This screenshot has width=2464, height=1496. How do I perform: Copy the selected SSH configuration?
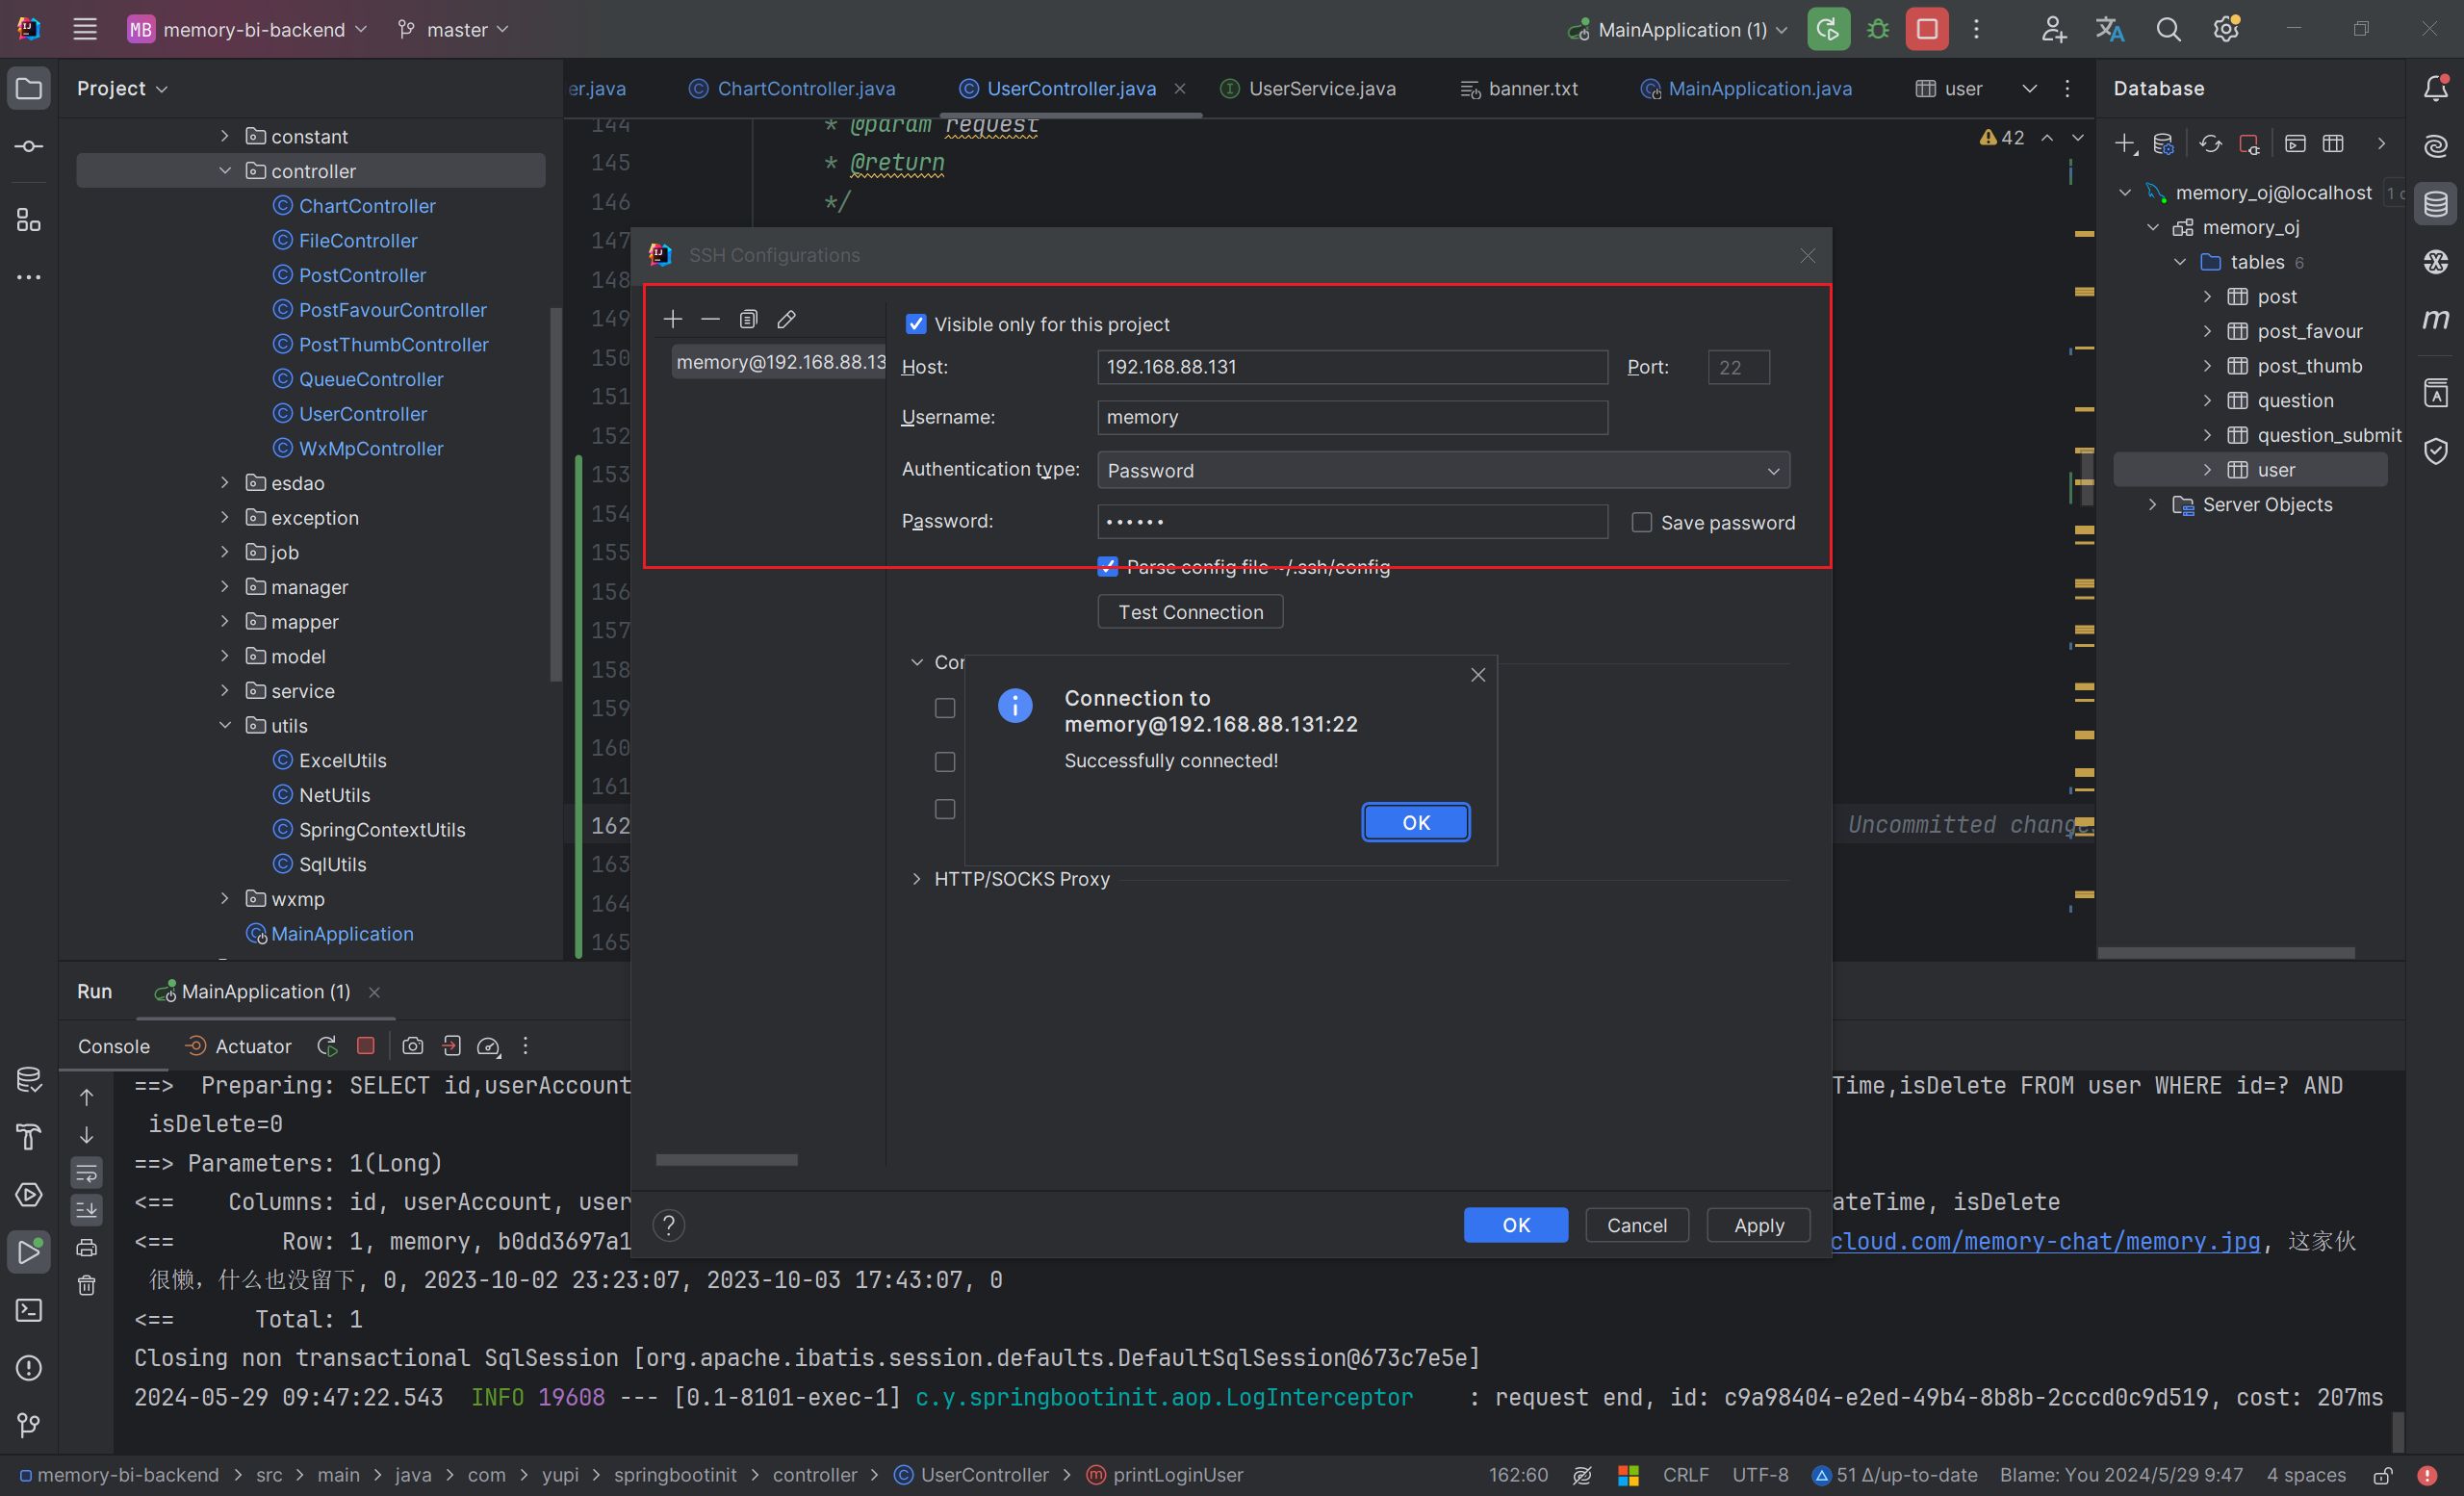tap(748, 319)
